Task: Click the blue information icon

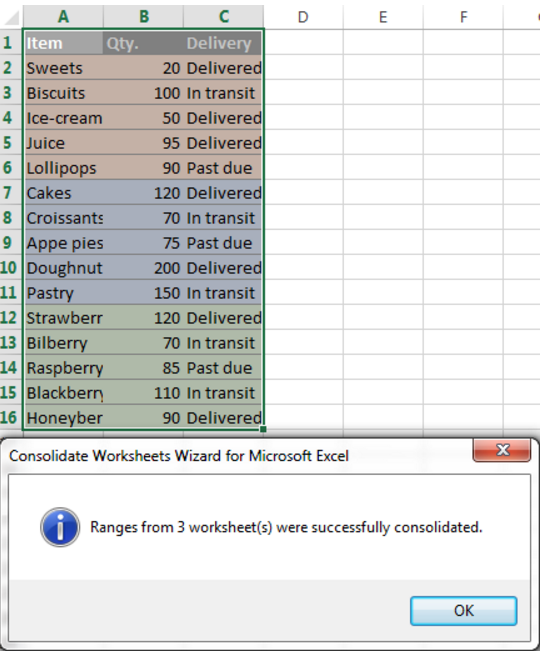Action: (x=60, y=527)
